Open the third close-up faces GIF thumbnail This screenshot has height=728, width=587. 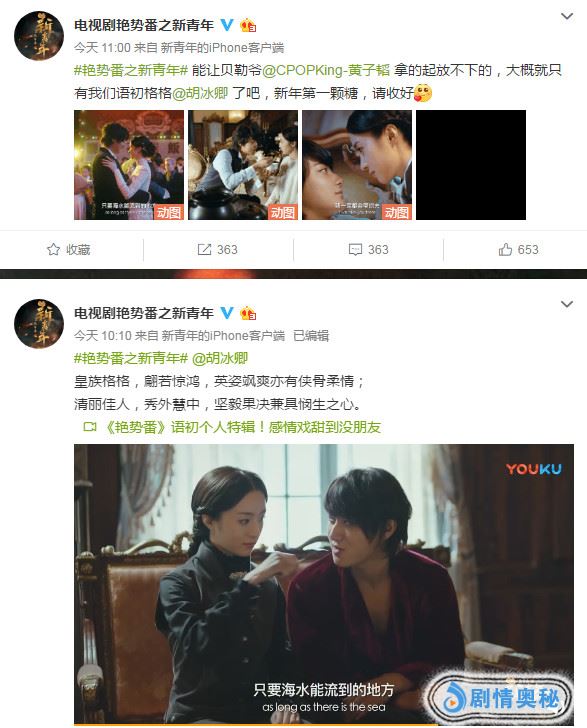click(x=357, y=165)
